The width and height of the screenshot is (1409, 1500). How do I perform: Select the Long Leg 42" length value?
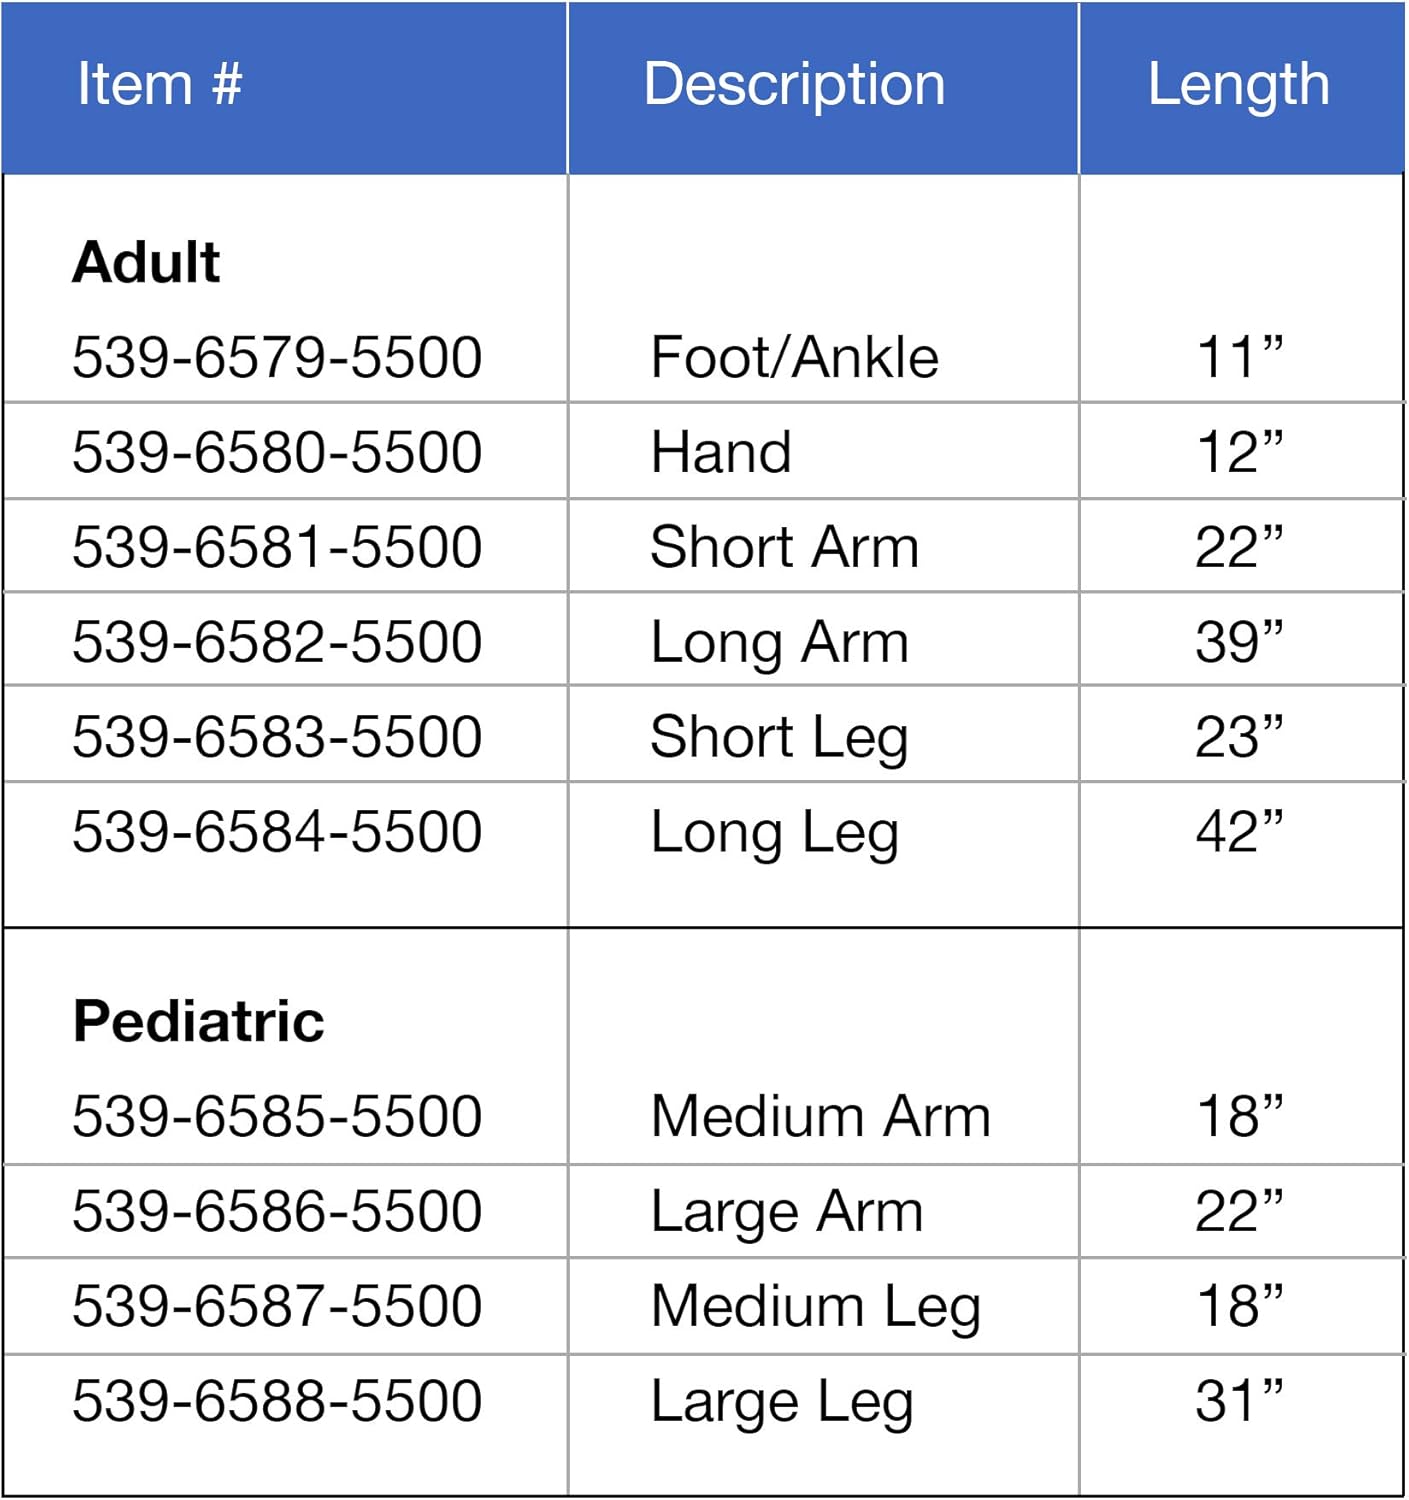pyautogui.click(x=1239, y=832)
